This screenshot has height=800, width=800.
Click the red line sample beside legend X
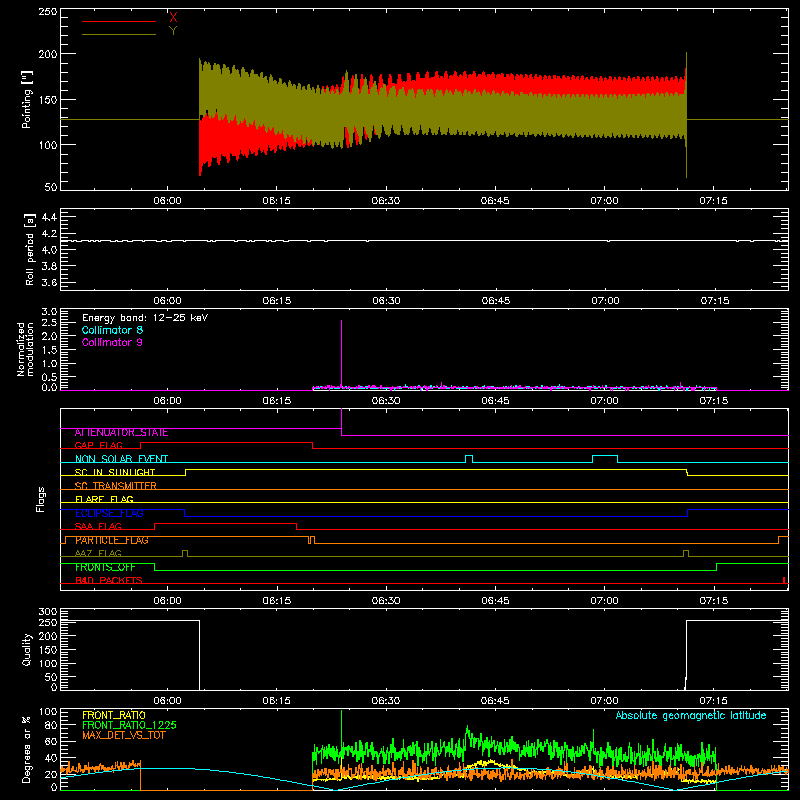tap(119, 21)
